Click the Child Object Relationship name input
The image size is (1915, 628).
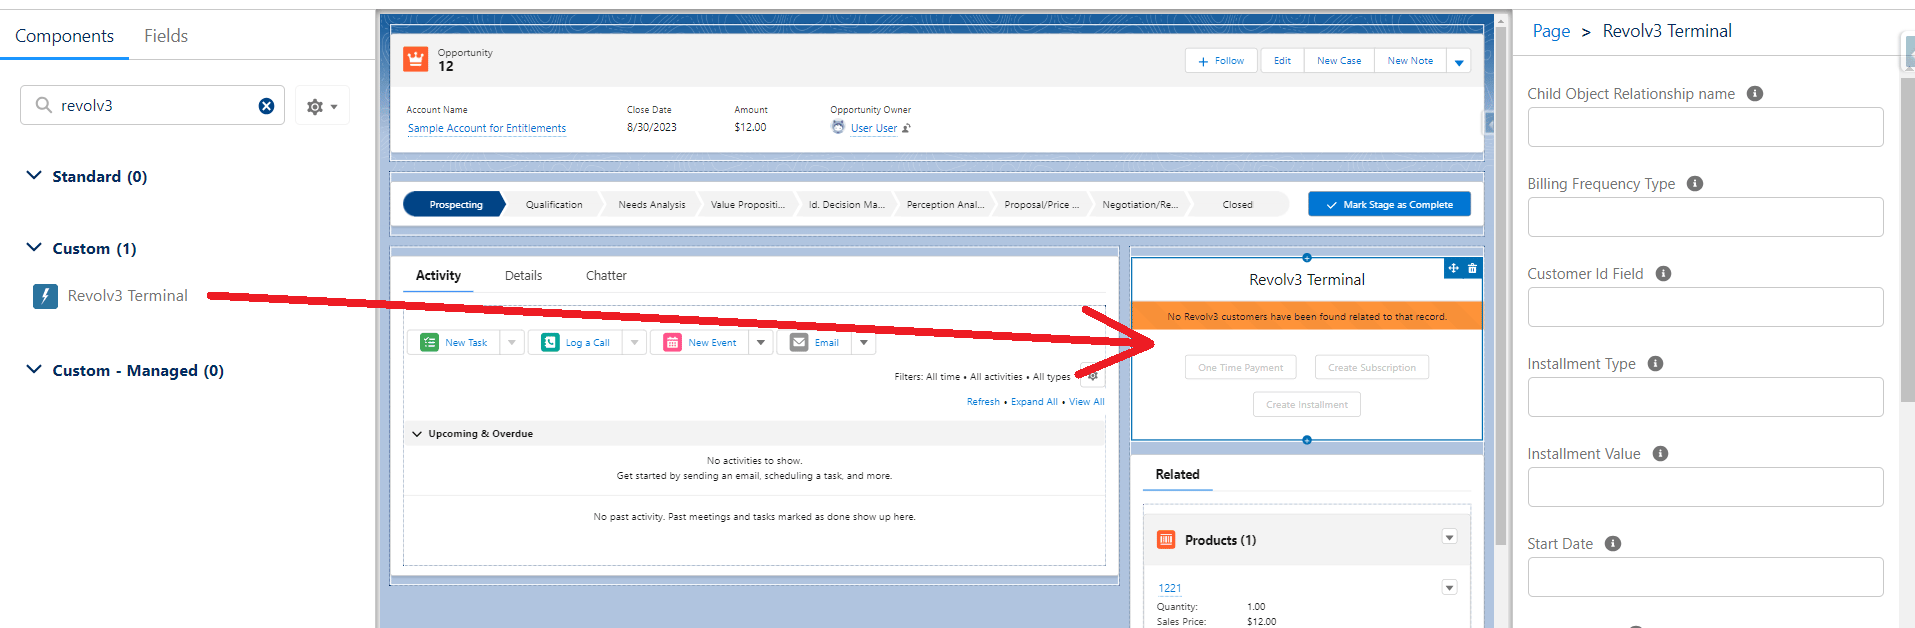1705,127
